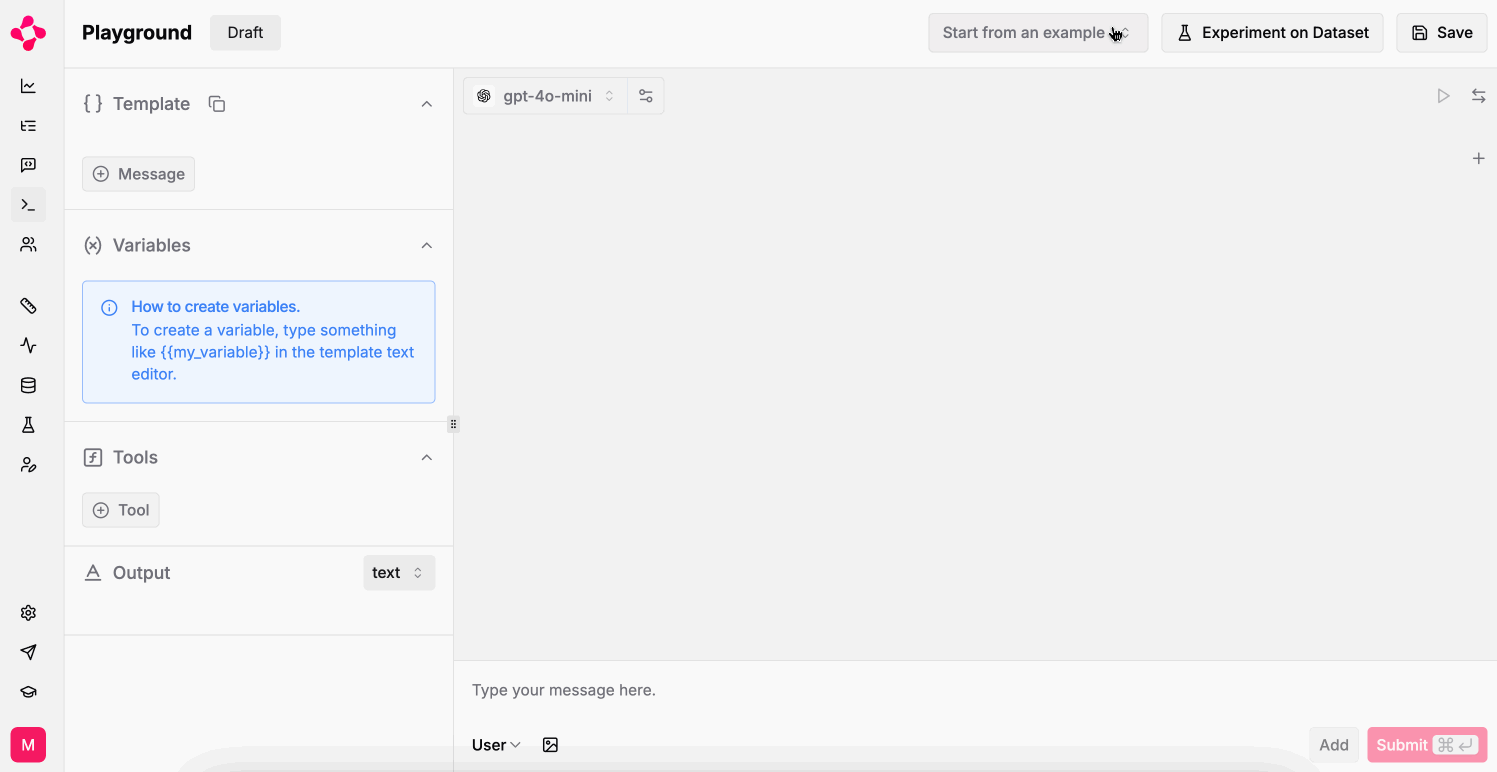The width and height of the screenshot is (1497, 772).
Task: Submit the message
Action: point(1427,745)
